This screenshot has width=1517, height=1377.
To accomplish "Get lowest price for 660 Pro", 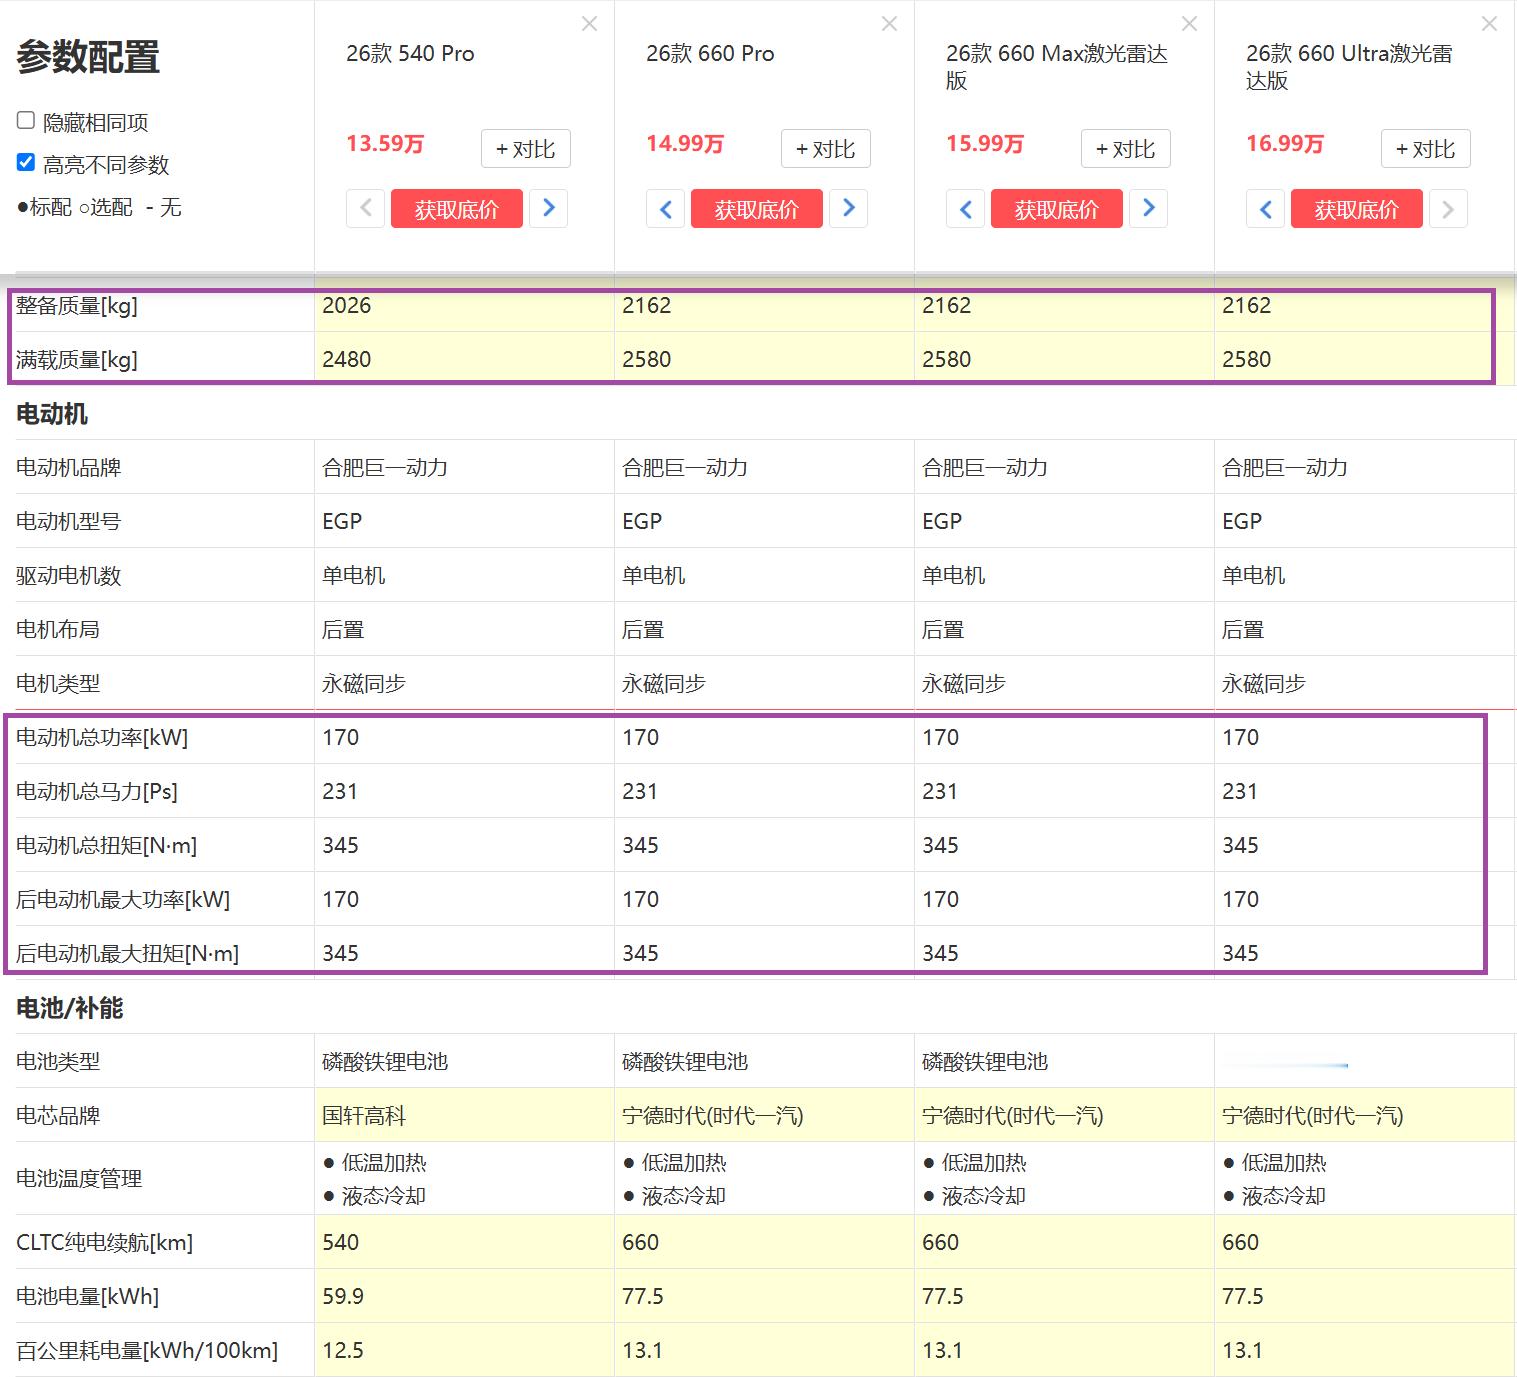I will [757, 209].
